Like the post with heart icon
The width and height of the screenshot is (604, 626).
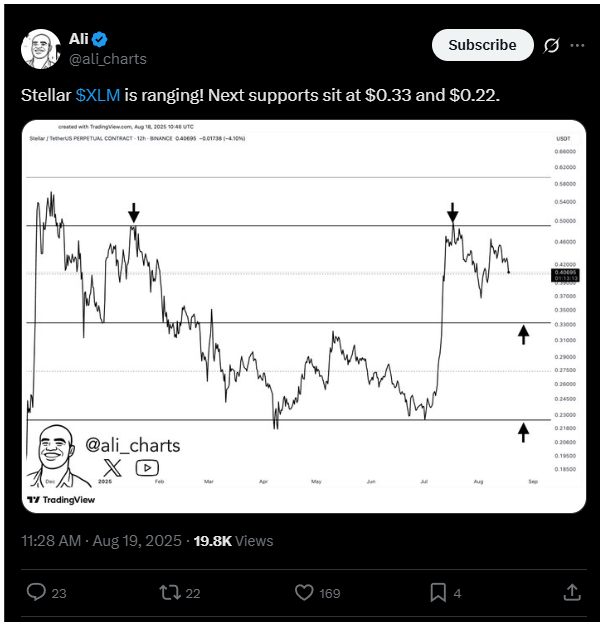pyautogui.click(x=304, y=592)
